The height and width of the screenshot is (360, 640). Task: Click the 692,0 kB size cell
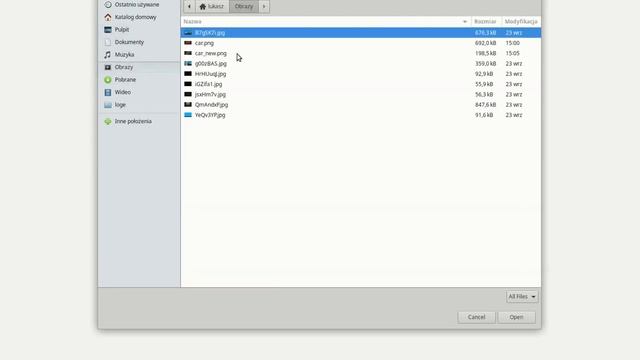tap(485, 43)
